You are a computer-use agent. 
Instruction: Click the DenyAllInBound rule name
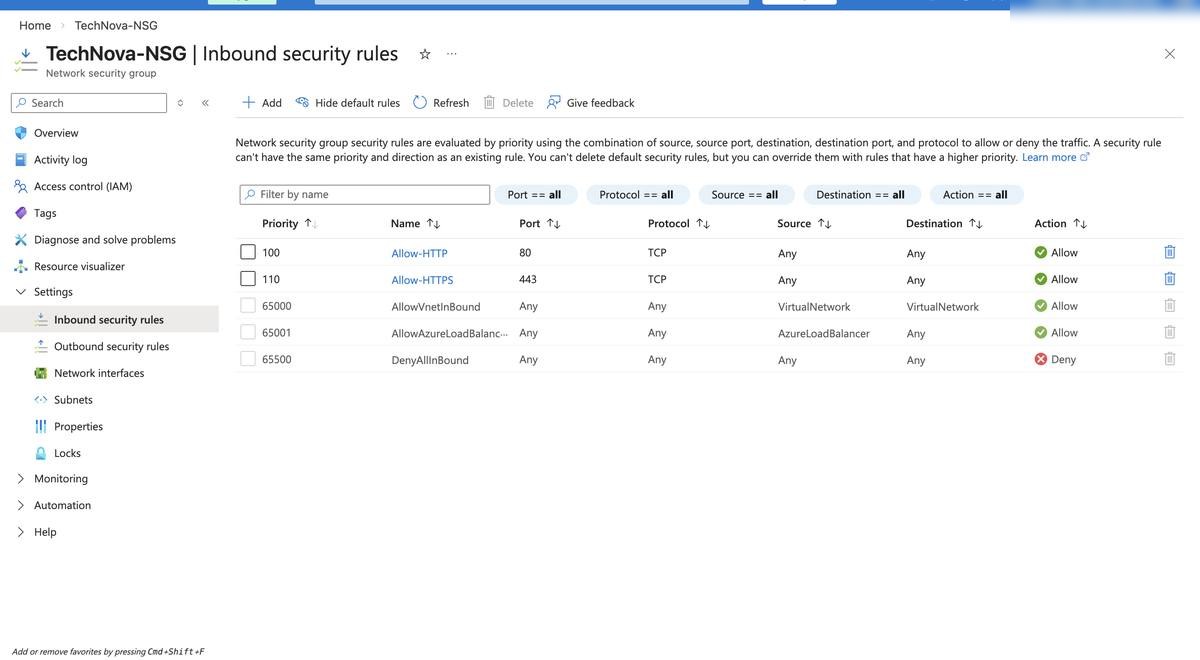point(430,360)
